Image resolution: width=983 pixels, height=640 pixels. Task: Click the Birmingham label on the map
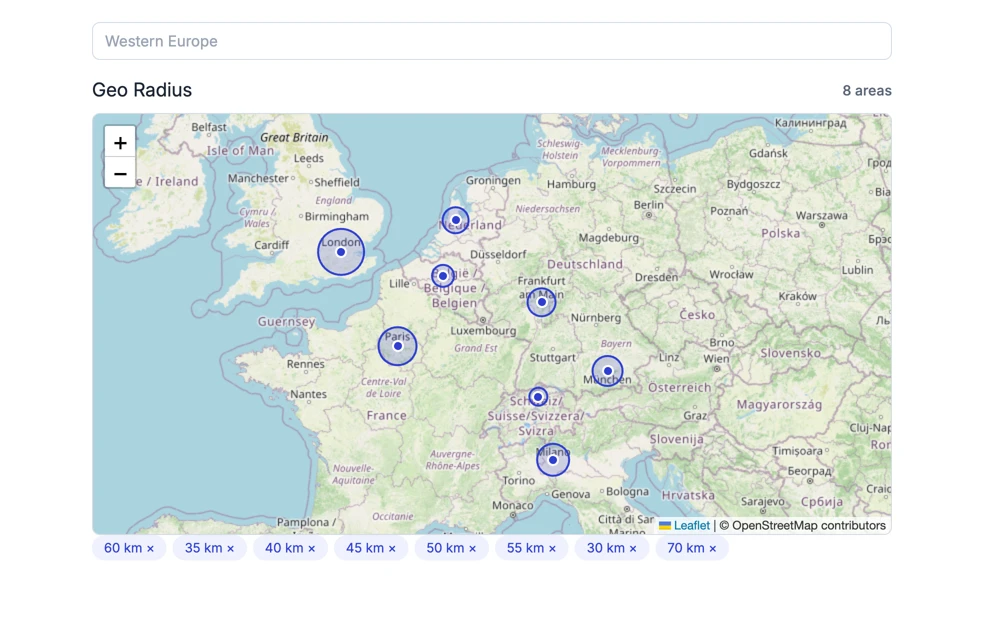[337, 216]
